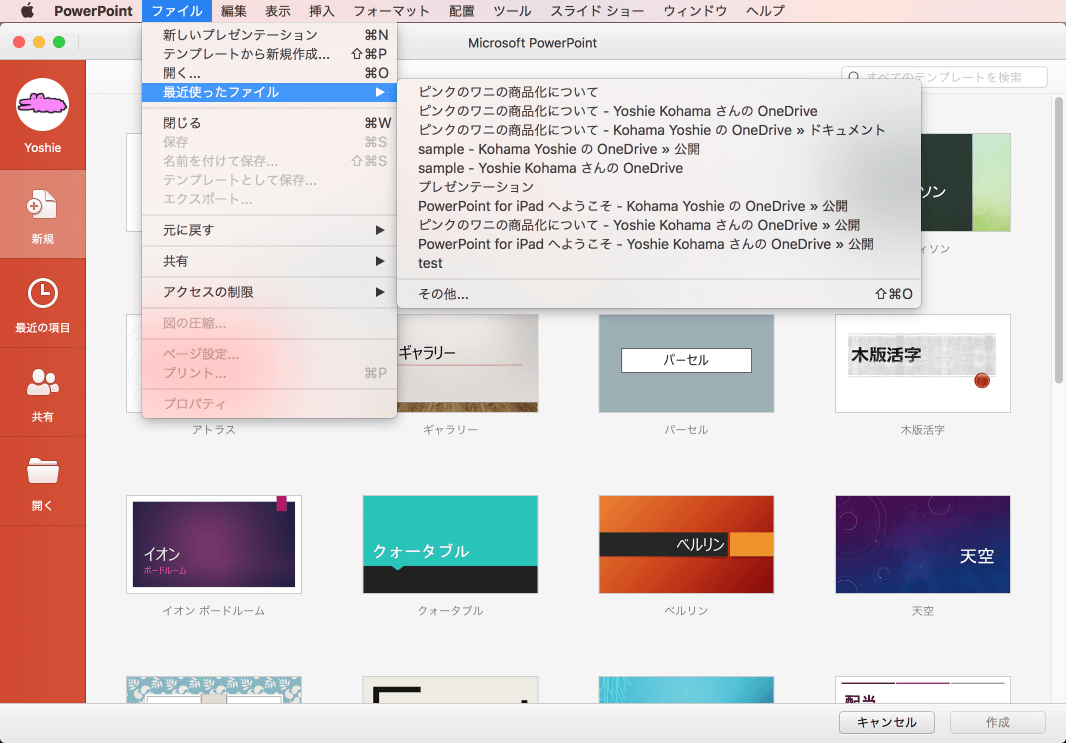Viewport: 1066px width, 743px height.
Task: Click the Yoshie profile avatar
Action: click(42, 104)
